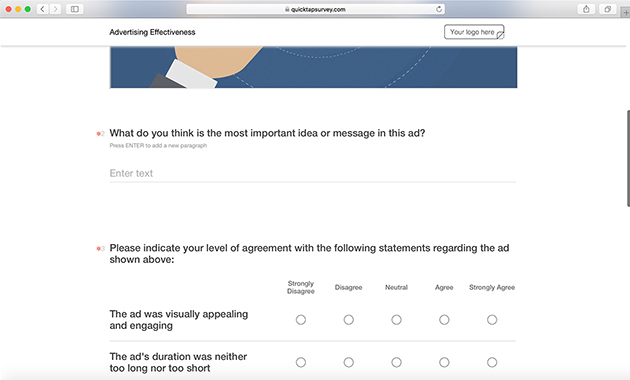The height and width of the screenshot is (380, 630).
Task: Open the Share icon in Safari toolbar
Action: [586, 9]
